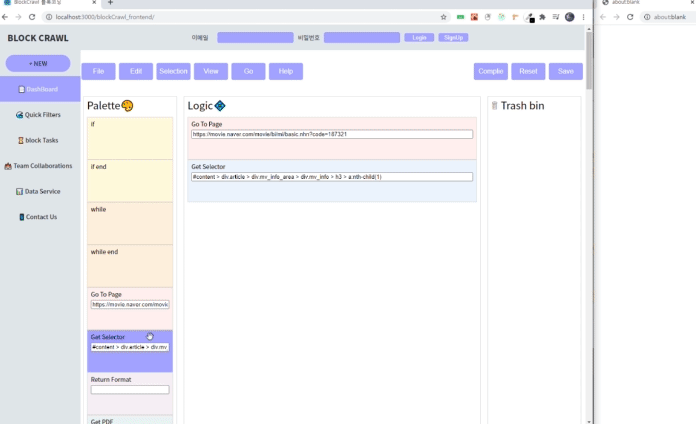696x424 pixels.
Task: Click the + NEW button
Action: point(38,63)
